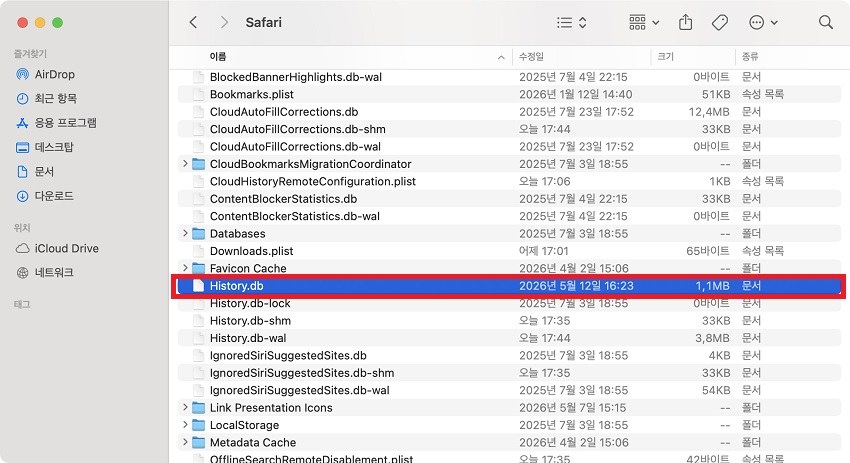Click the 12,4MB size value
The height and width of the screenshot is (463, 850).
[709, 112]
